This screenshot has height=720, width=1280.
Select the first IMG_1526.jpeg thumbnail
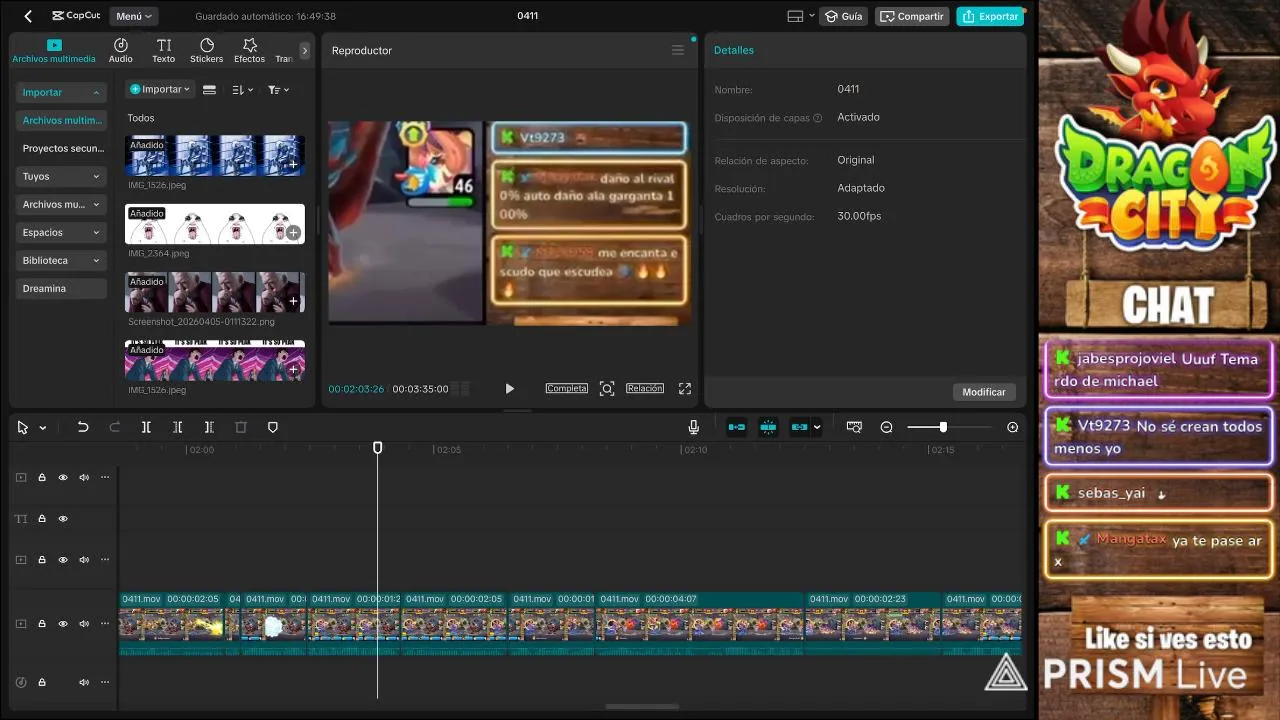point(214,156)
